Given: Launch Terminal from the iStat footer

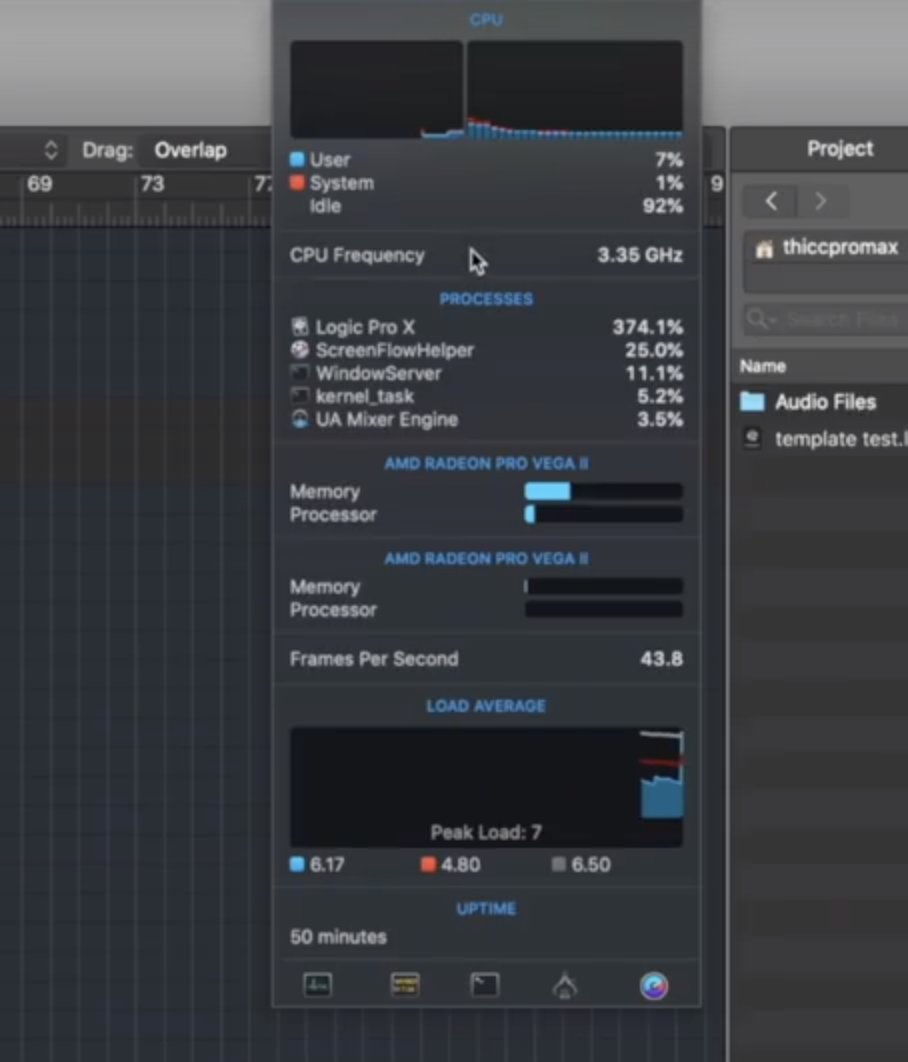Looking at the screenshot, I should (485, 985).
